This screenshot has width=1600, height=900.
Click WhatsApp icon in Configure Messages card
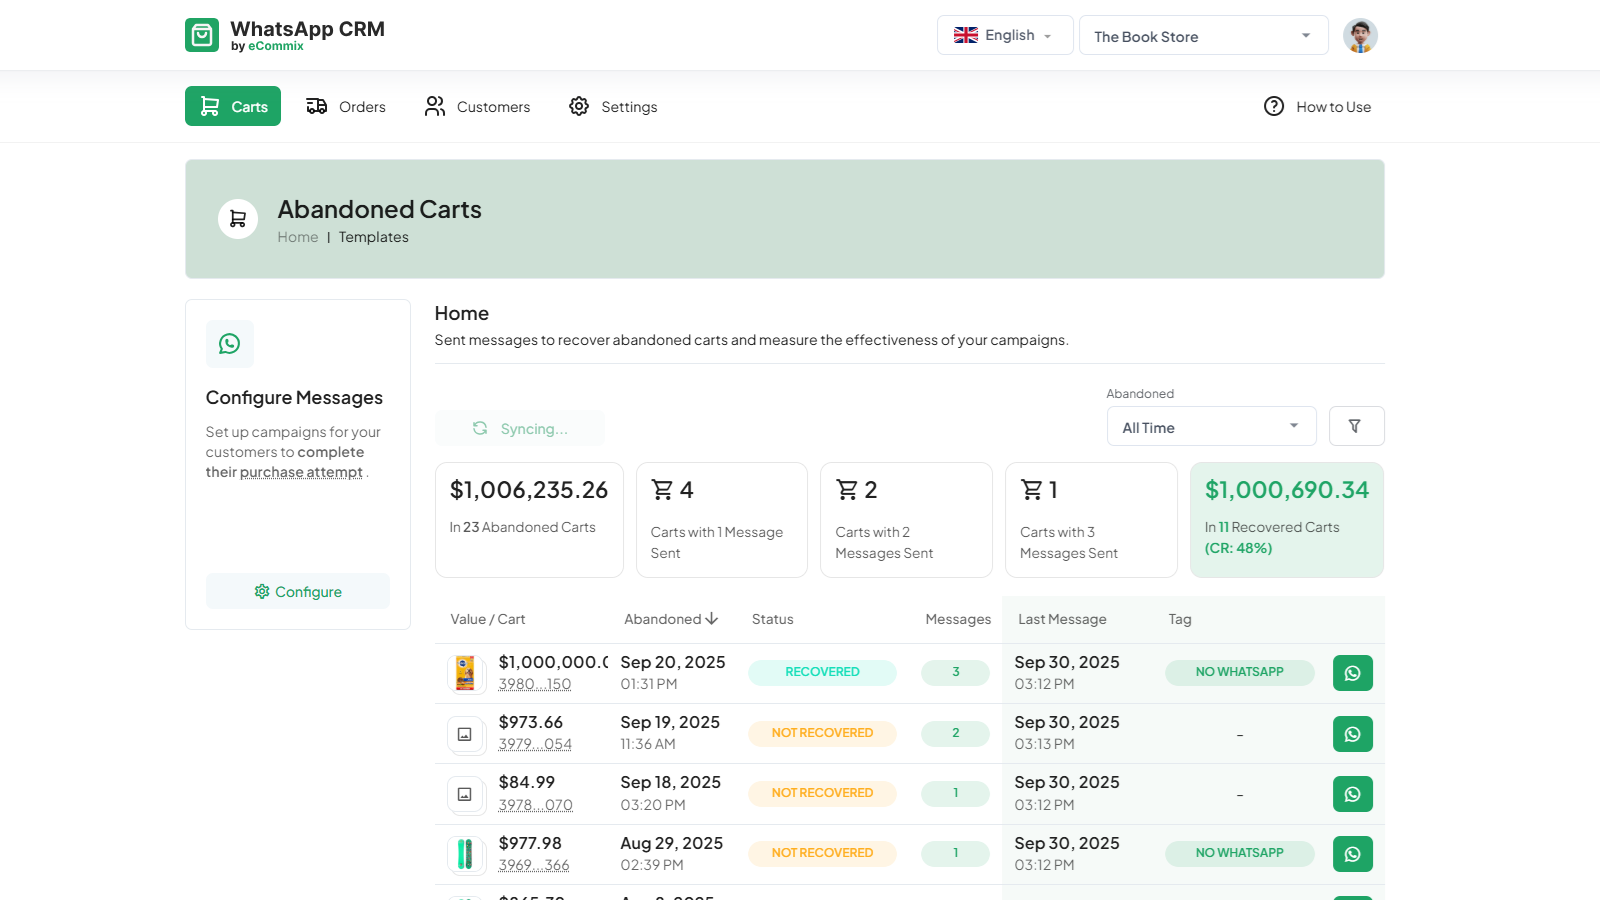tap(230, 344)
